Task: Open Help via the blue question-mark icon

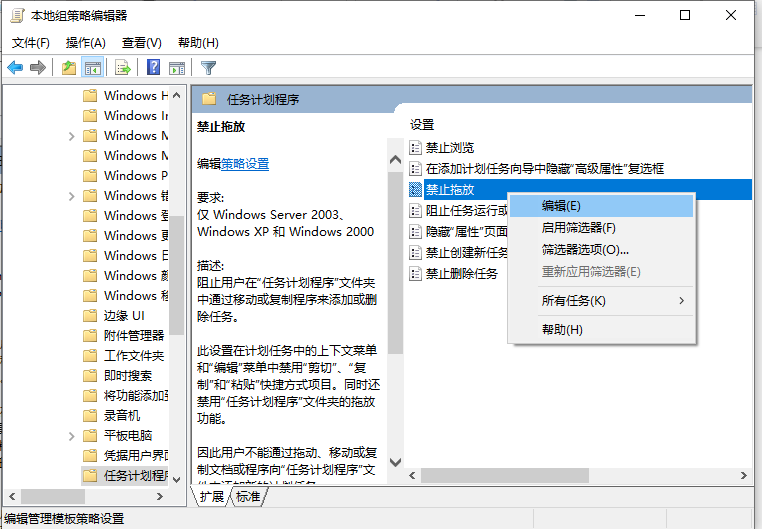Action: coord(153,68)
